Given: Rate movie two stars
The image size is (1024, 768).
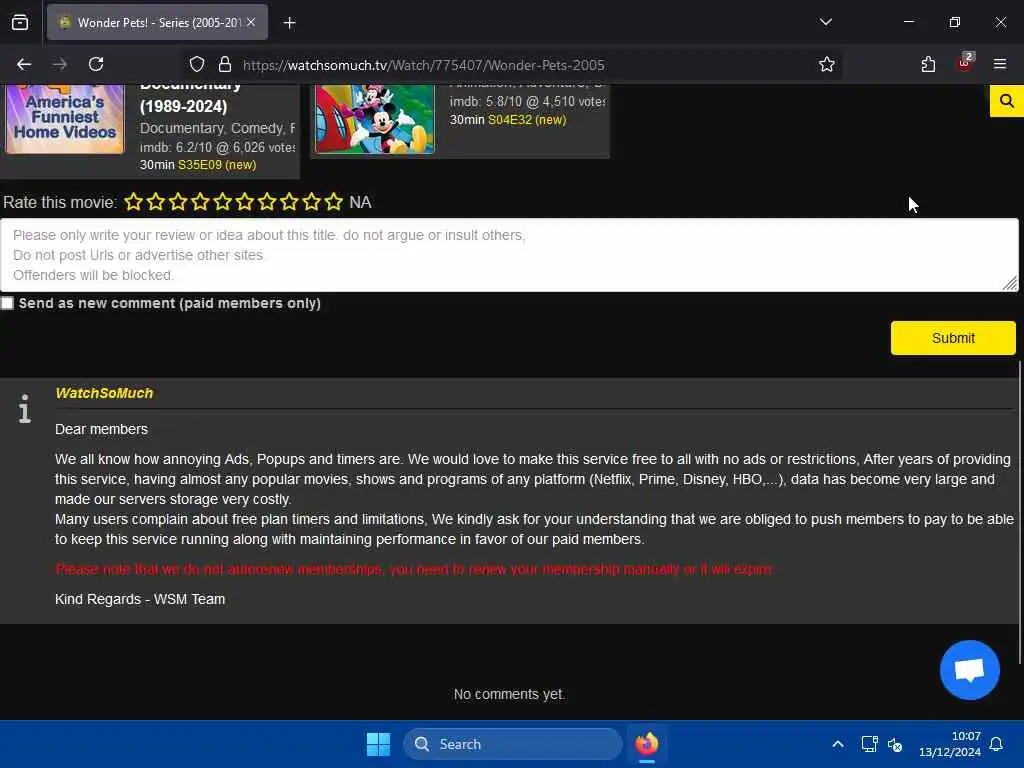Looking at the screenshot, I should [x=155, y=202].
